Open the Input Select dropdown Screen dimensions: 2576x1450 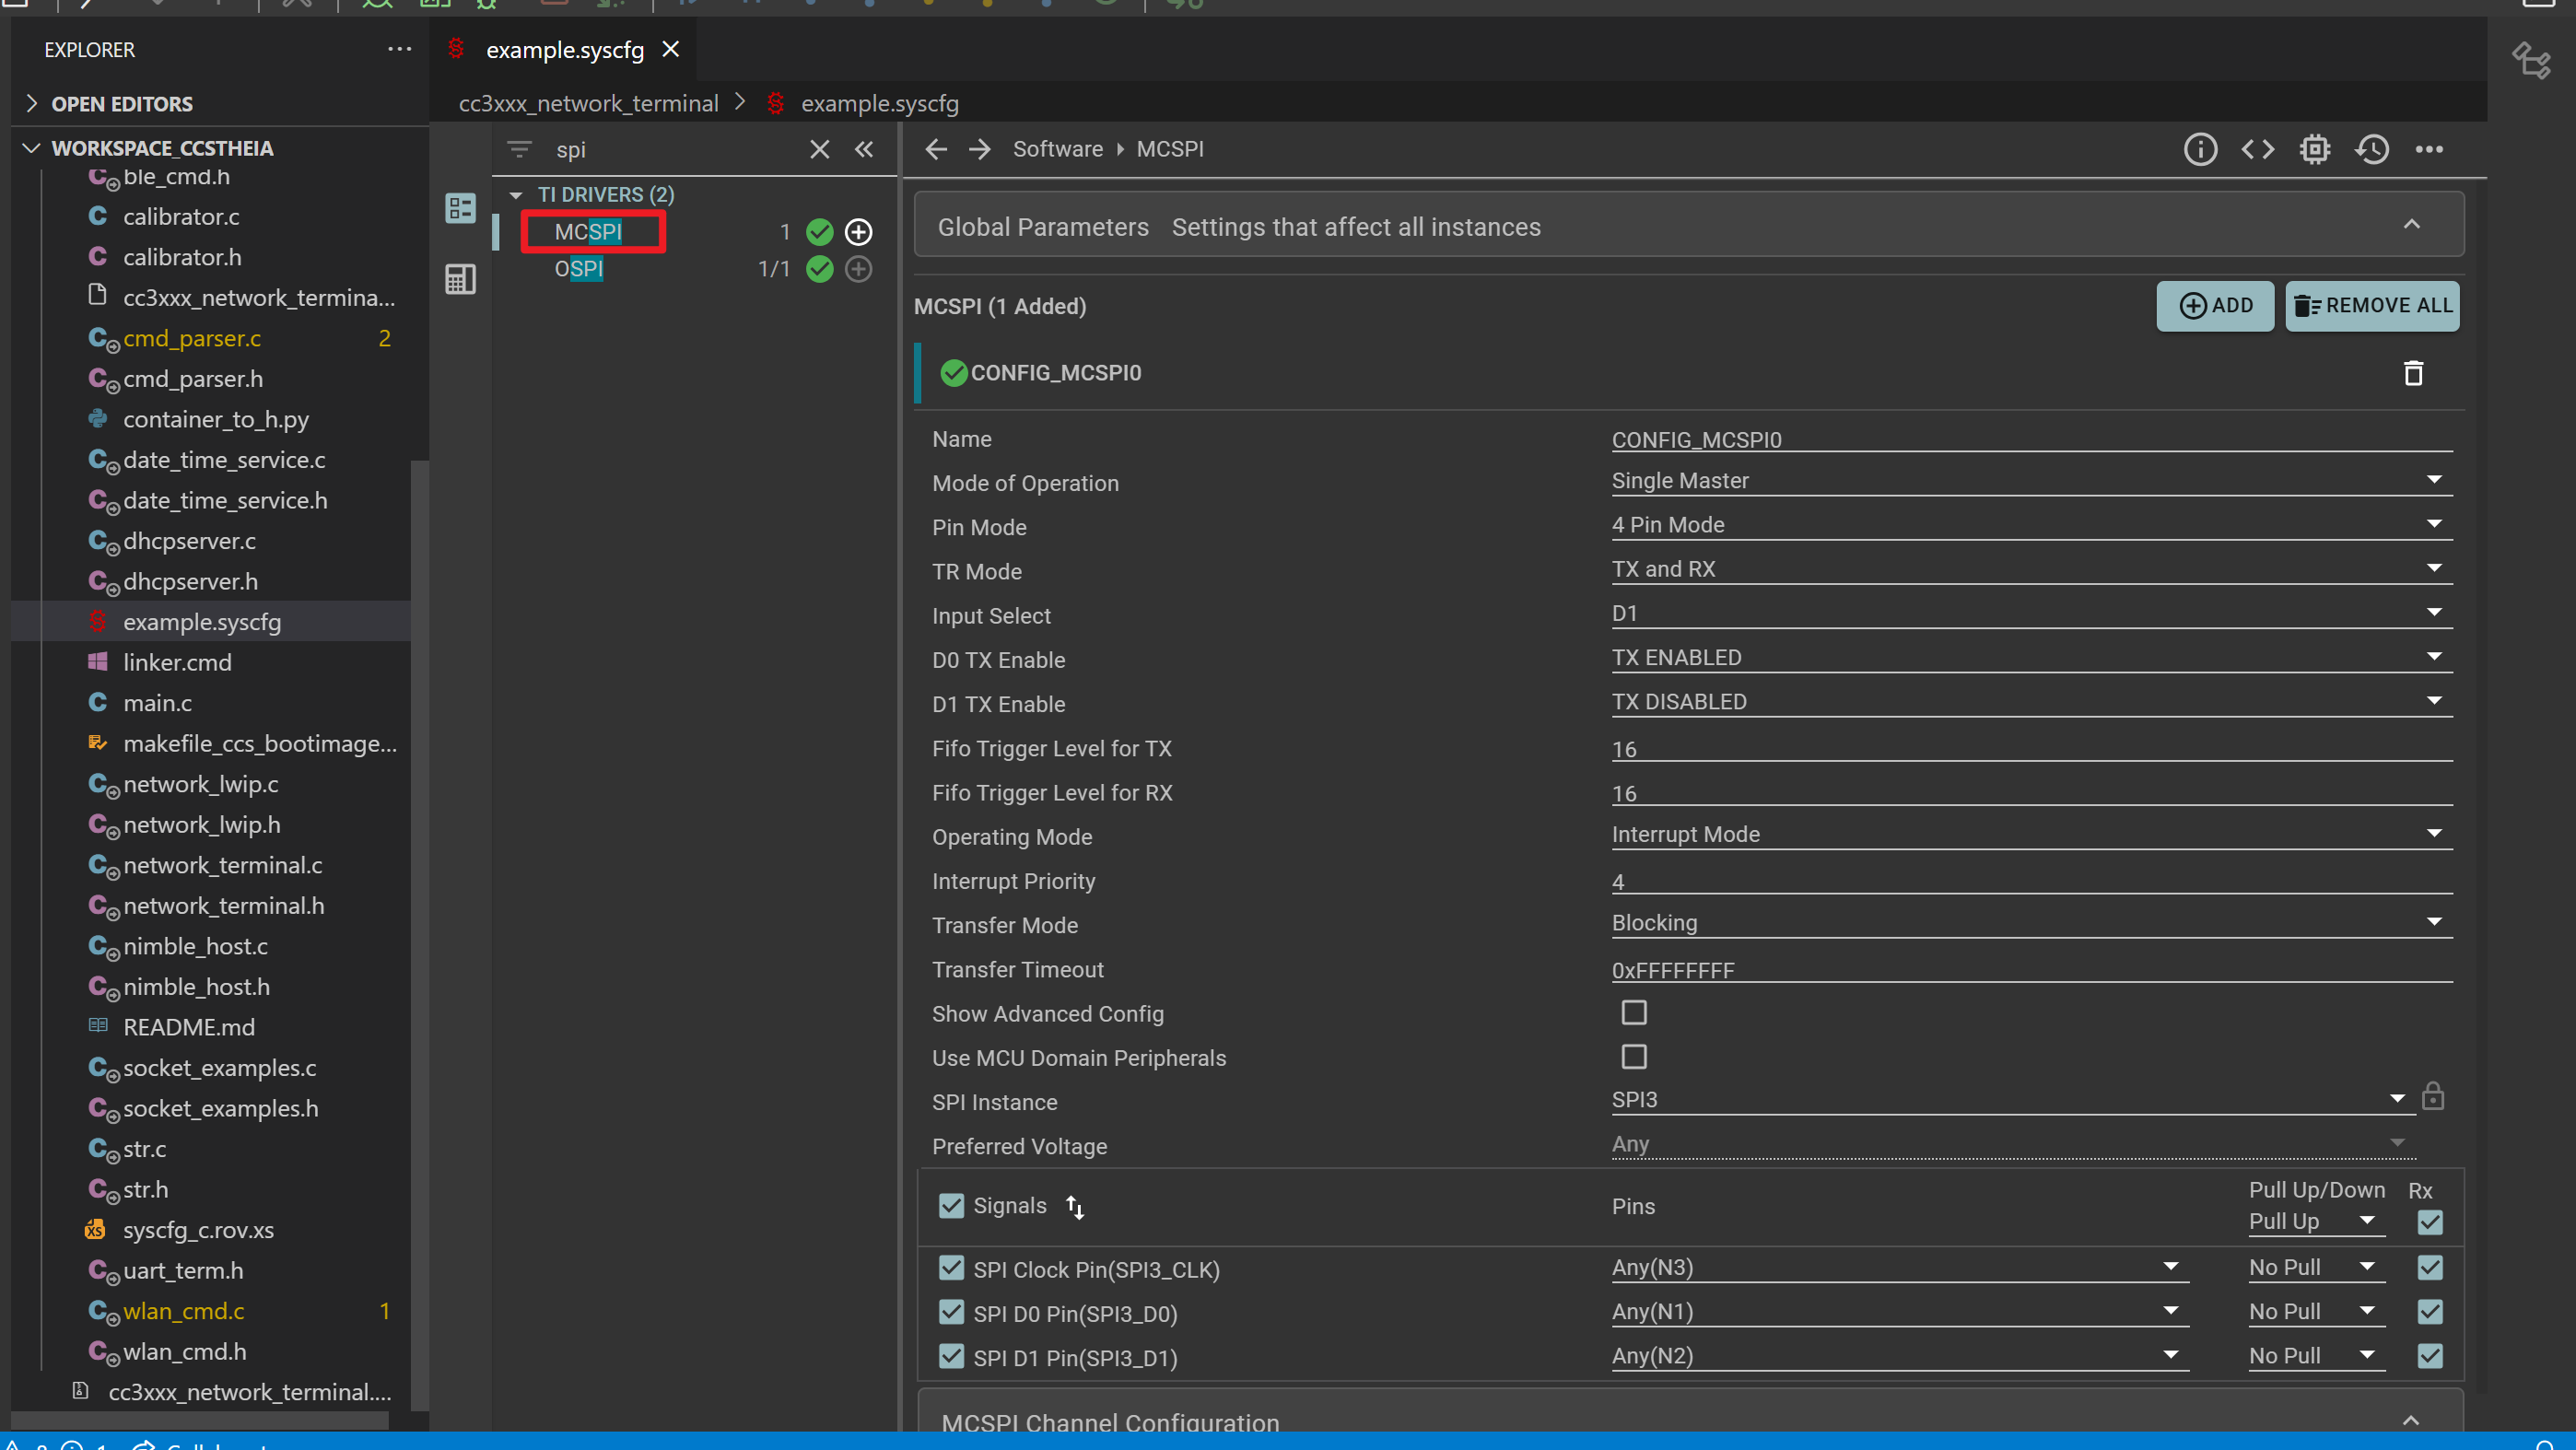coord(2031,613)
